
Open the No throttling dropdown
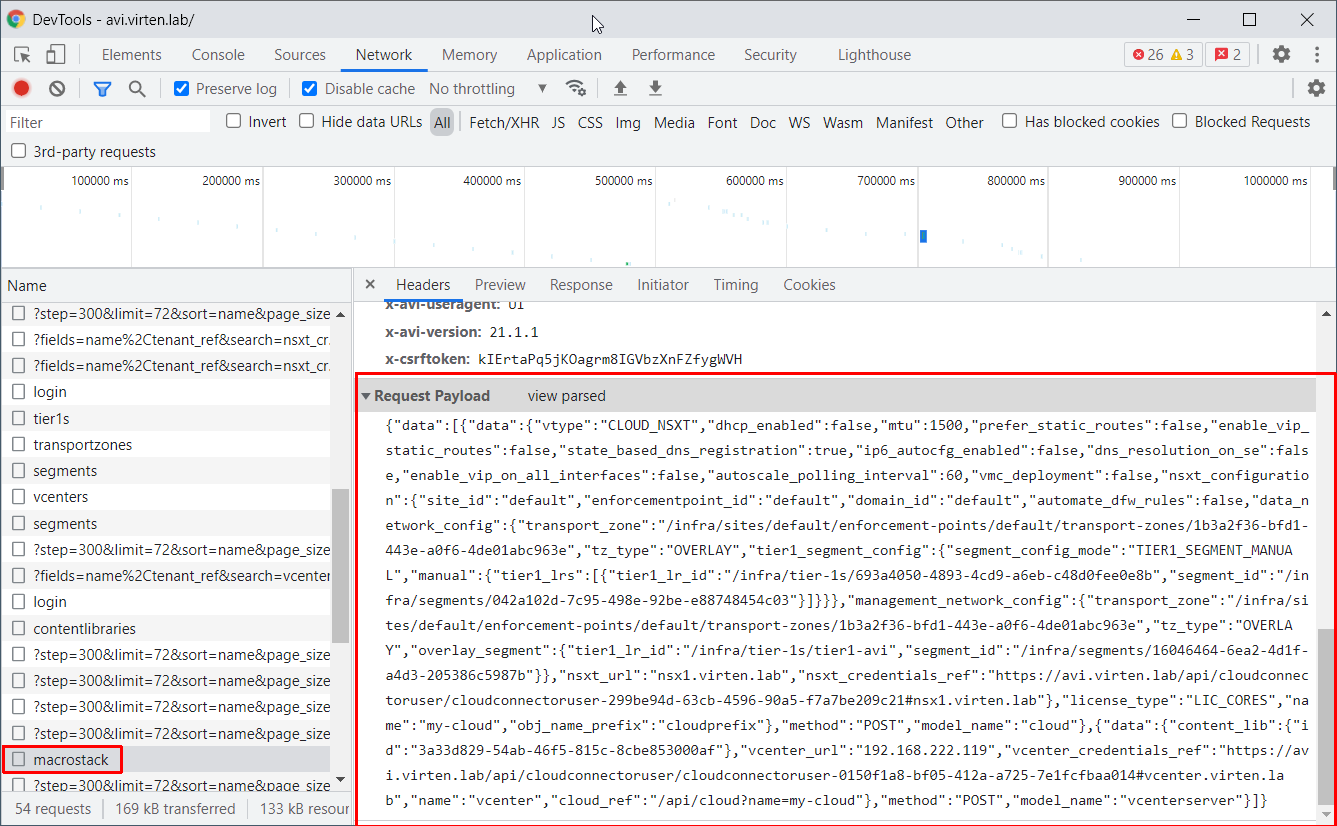point(488,89)
